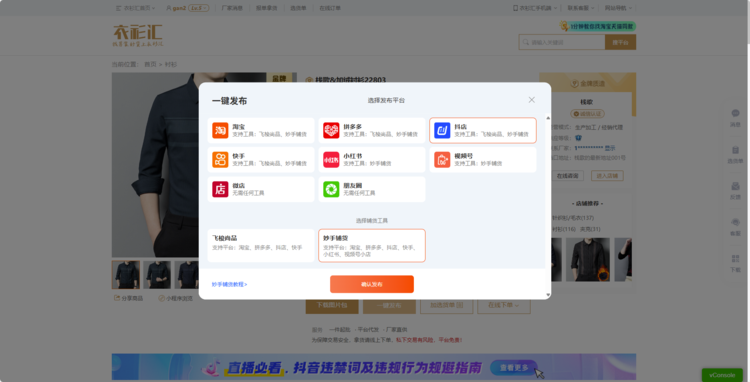Screen dimensions: 750x382
Task: Click 查看更多 on bottom banner
Action: pyautogui.click(x=514, y=368)
